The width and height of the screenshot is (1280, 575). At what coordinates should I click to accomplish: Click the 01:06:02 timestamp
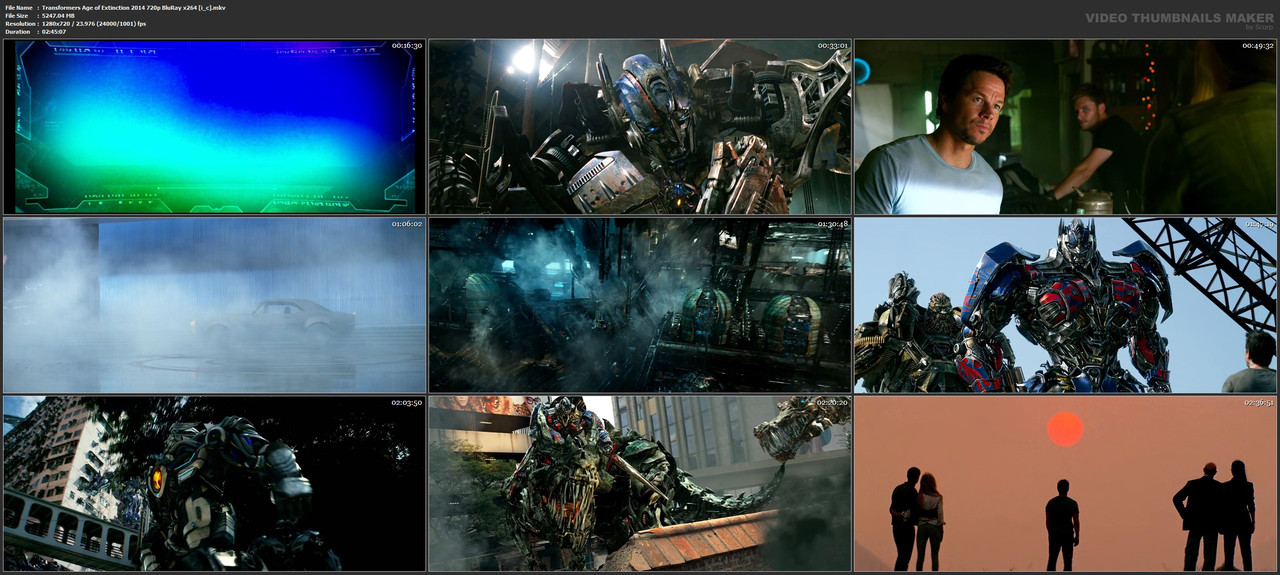pos(406,224)
